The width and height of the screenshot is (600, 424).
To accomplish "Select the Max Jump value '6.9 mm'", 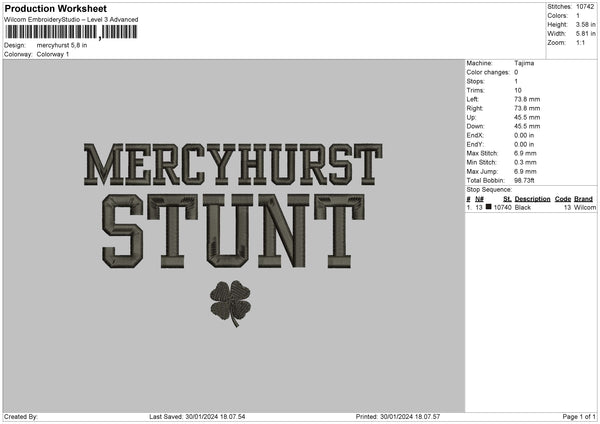I will 525,171.
